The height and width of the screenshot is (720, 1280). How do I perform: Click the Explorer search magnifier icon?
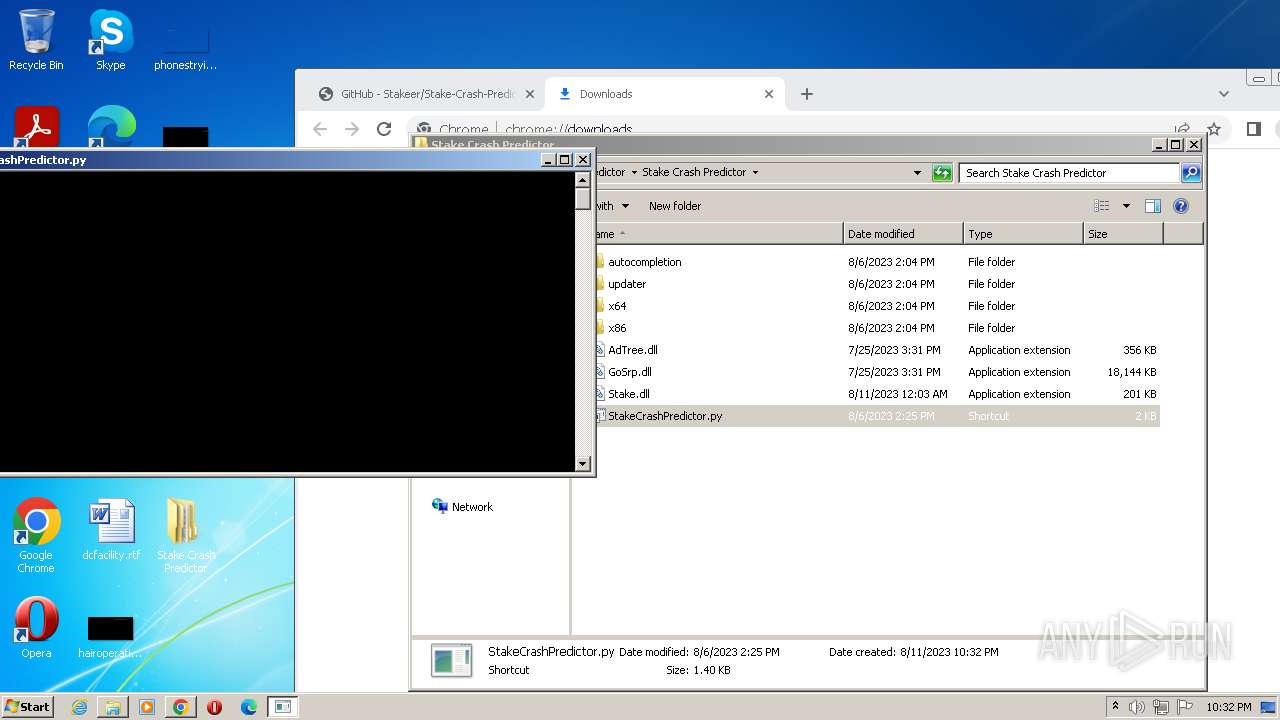1191,173
